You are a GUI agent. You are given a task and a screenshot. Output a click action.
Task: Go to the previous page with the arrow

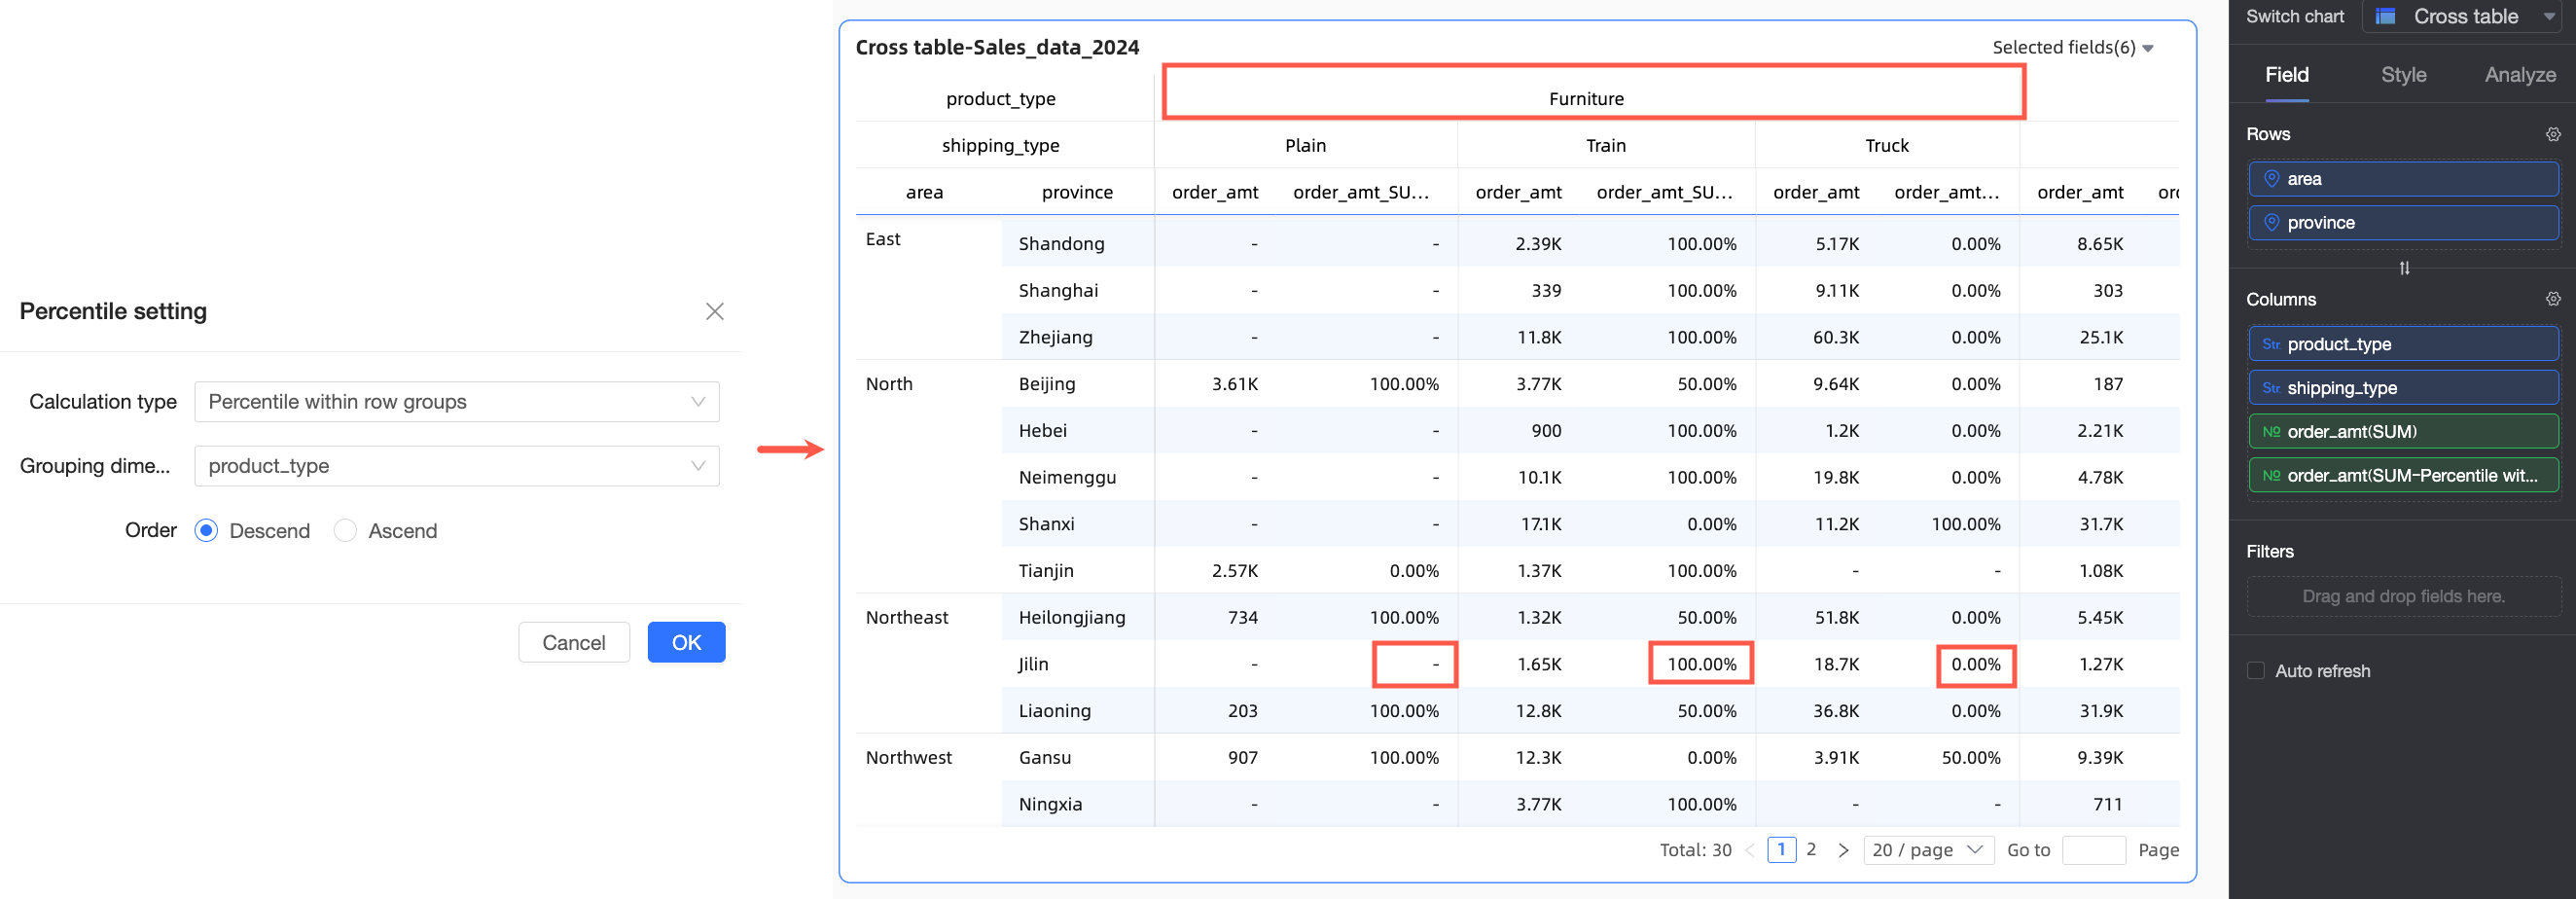[1750, 850]
